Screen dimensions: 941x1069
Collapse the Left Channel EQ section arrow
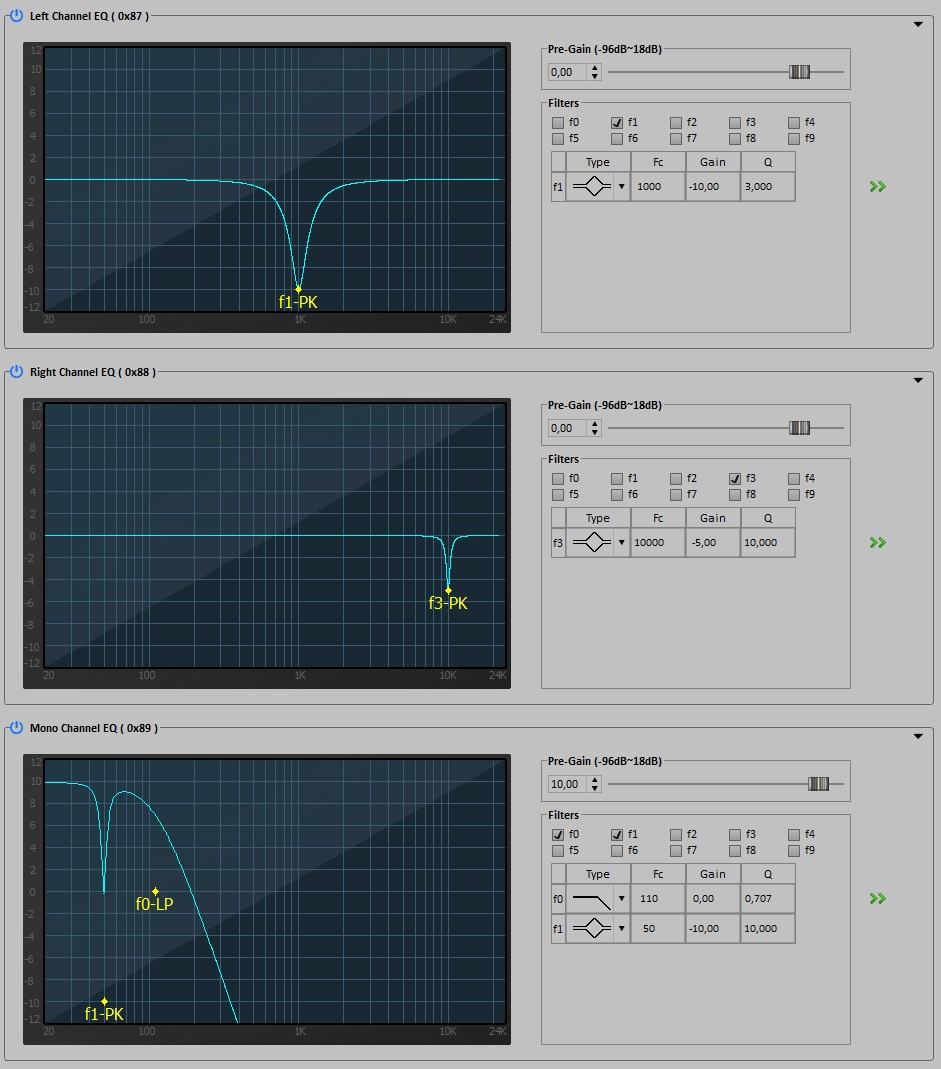point(918,25)
